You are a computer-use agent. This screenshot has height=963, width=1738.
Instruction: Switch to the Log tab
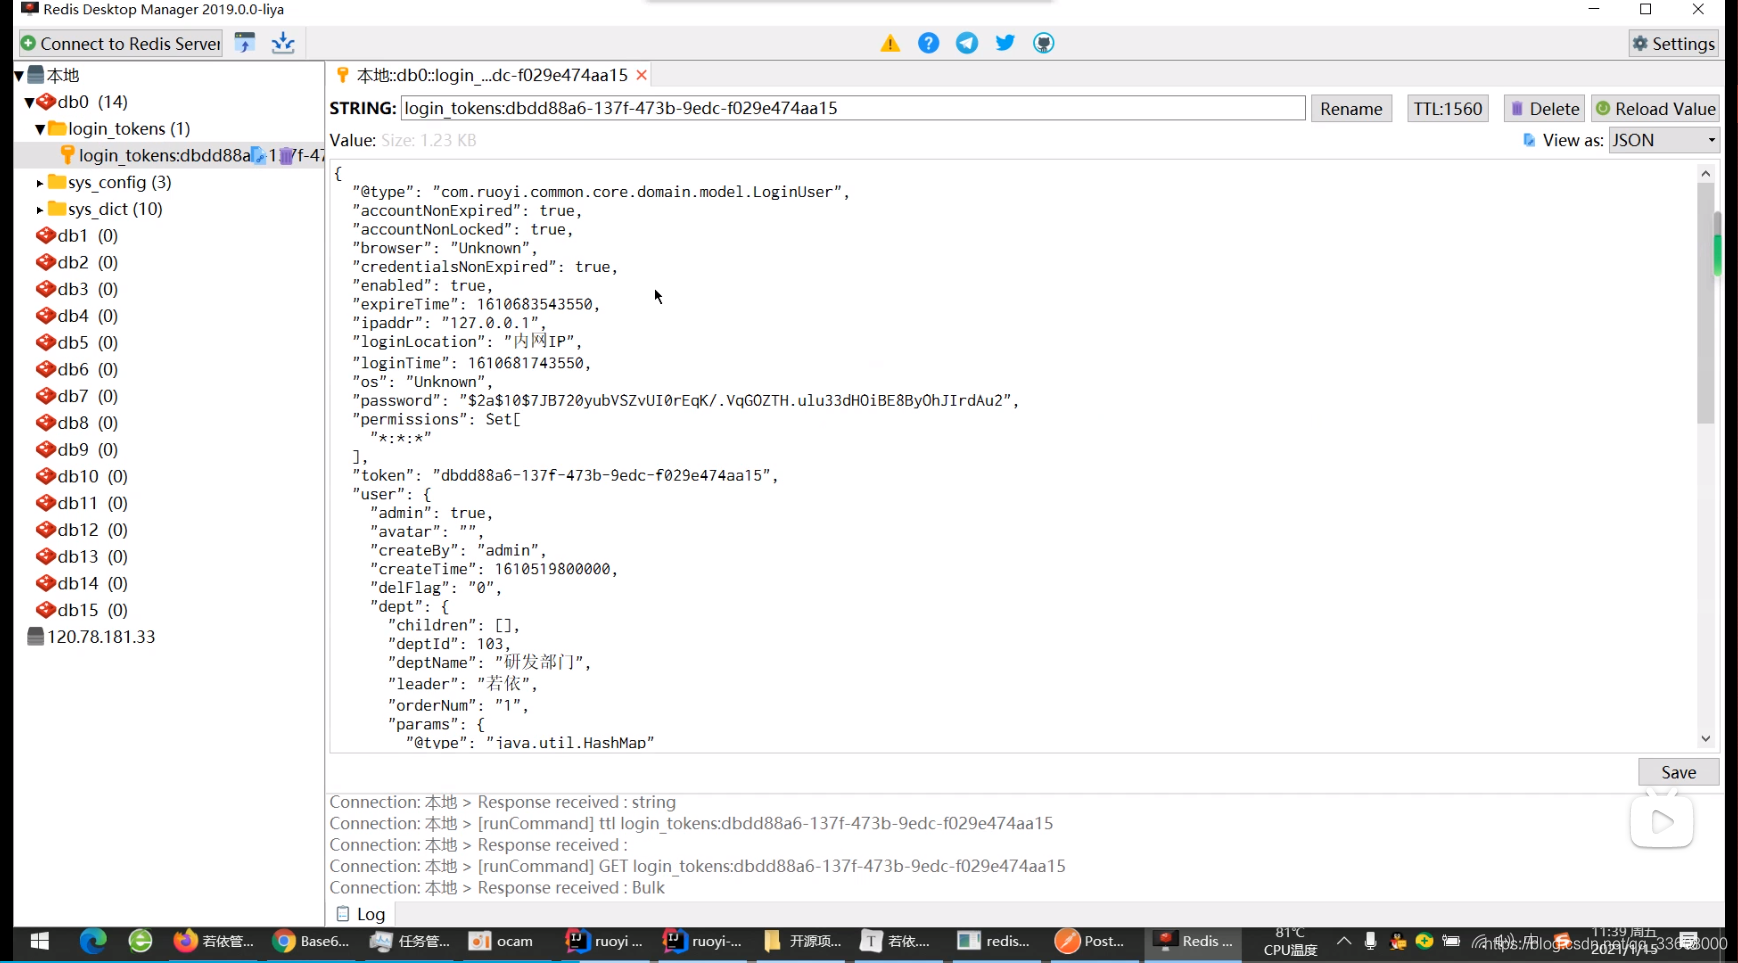click(361, 914)
